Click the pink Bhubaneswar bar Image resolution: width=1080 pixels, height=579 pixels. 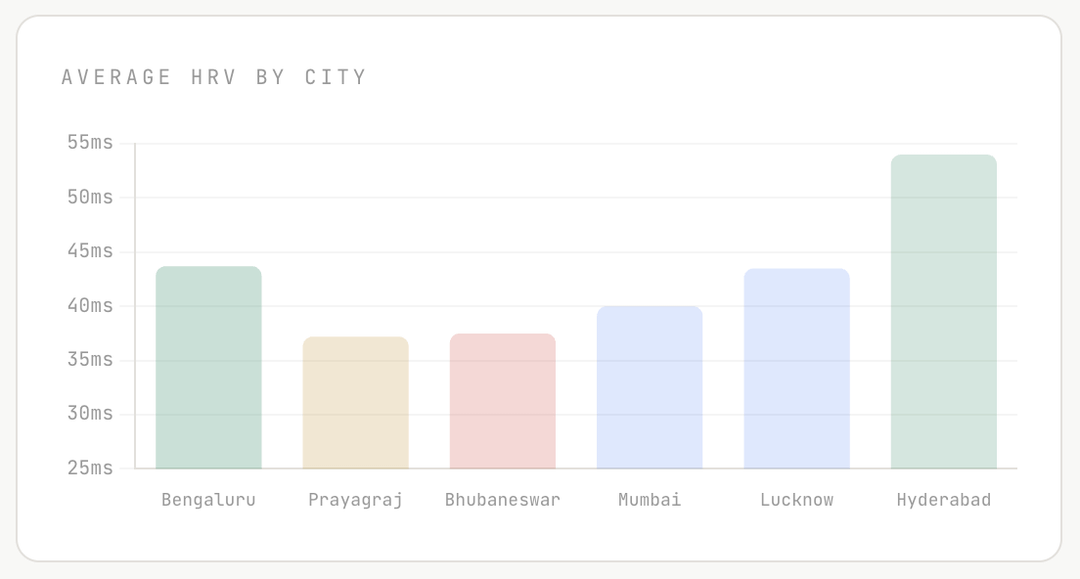click(502, 401)
